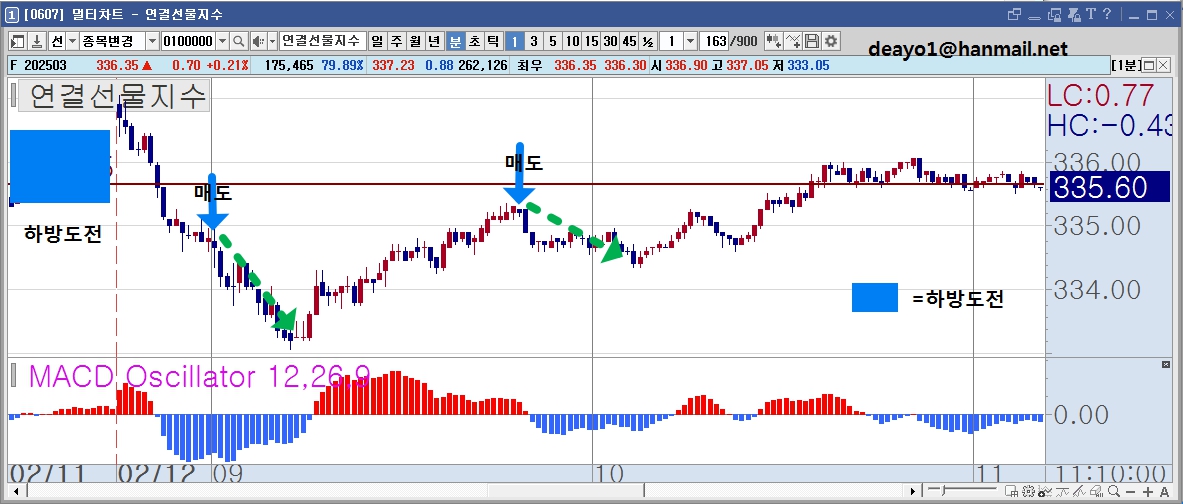Open help question mark icon

pyautogui.click(x=1107, y=14)
